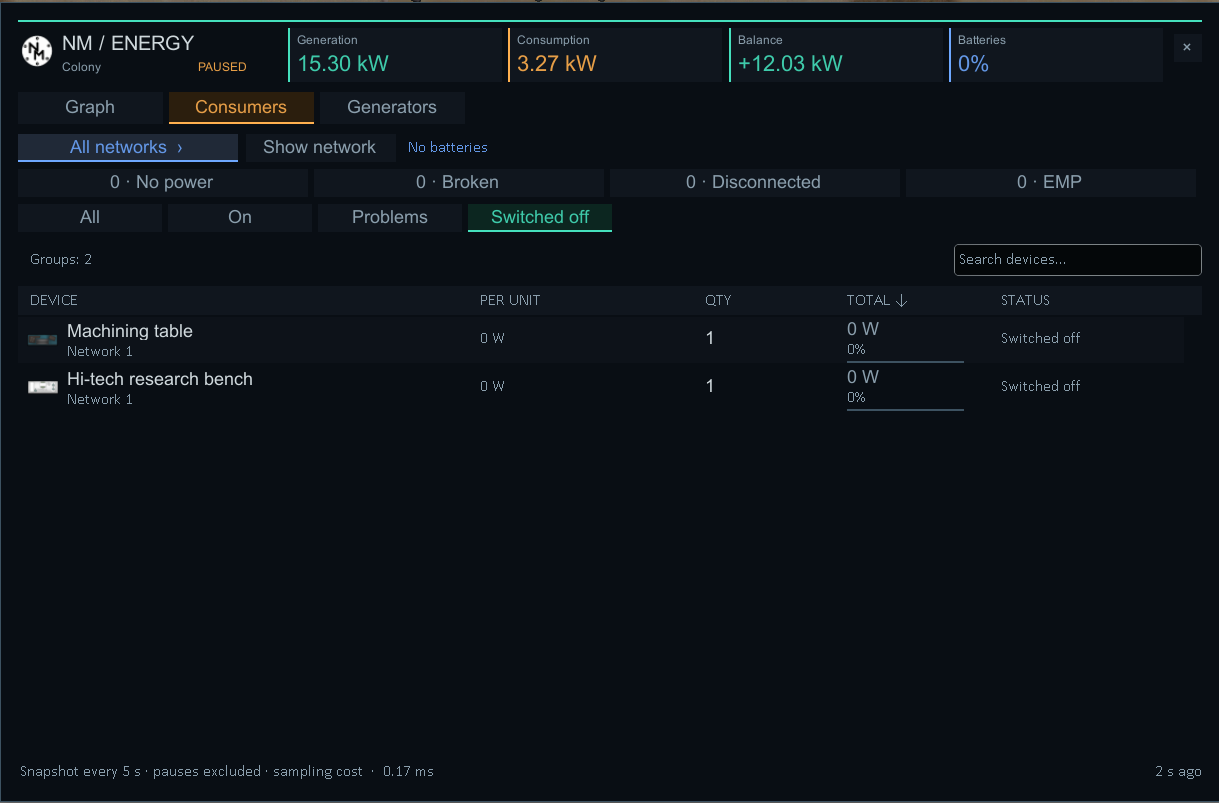This screenshot has height=803, width=1219.
Task: Sort by the QTY column header
Action: (718, 300)
